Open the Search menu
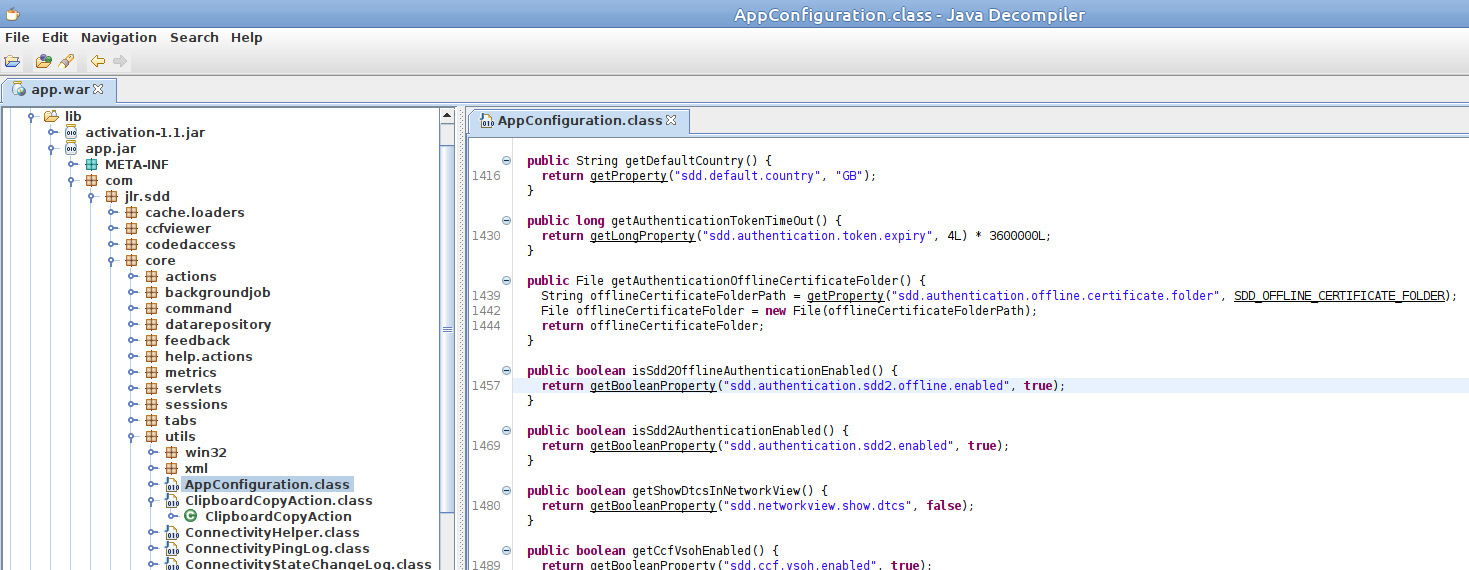 [x=194, y=37]
